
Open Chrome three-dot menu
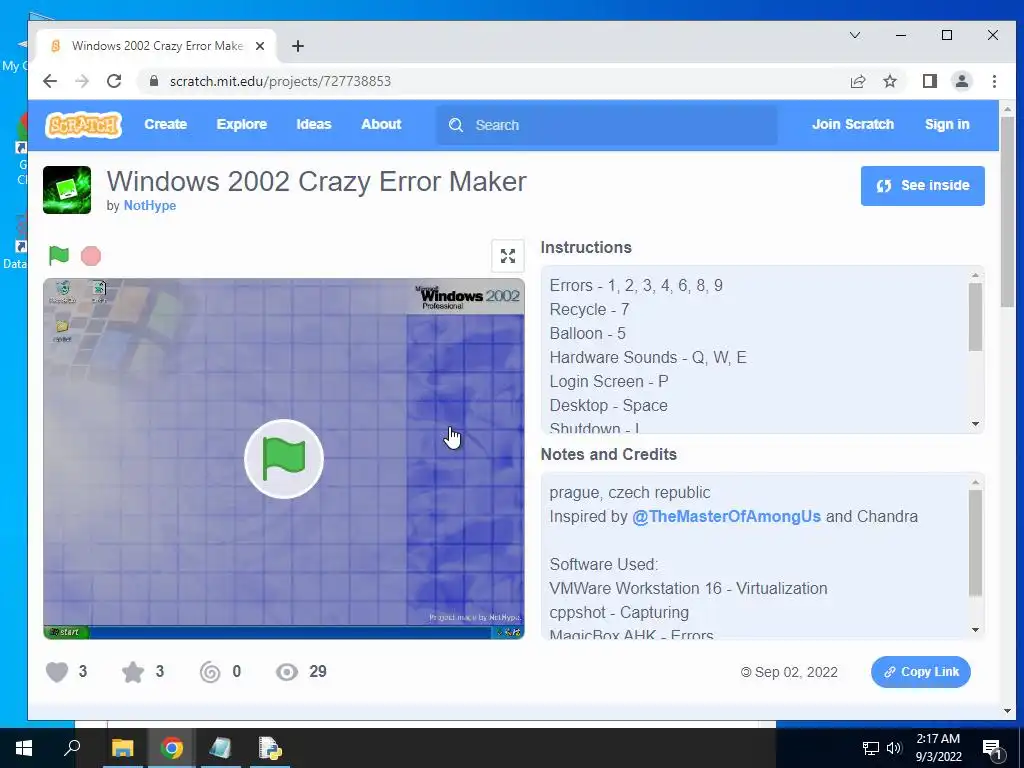[x=994, y=81]
